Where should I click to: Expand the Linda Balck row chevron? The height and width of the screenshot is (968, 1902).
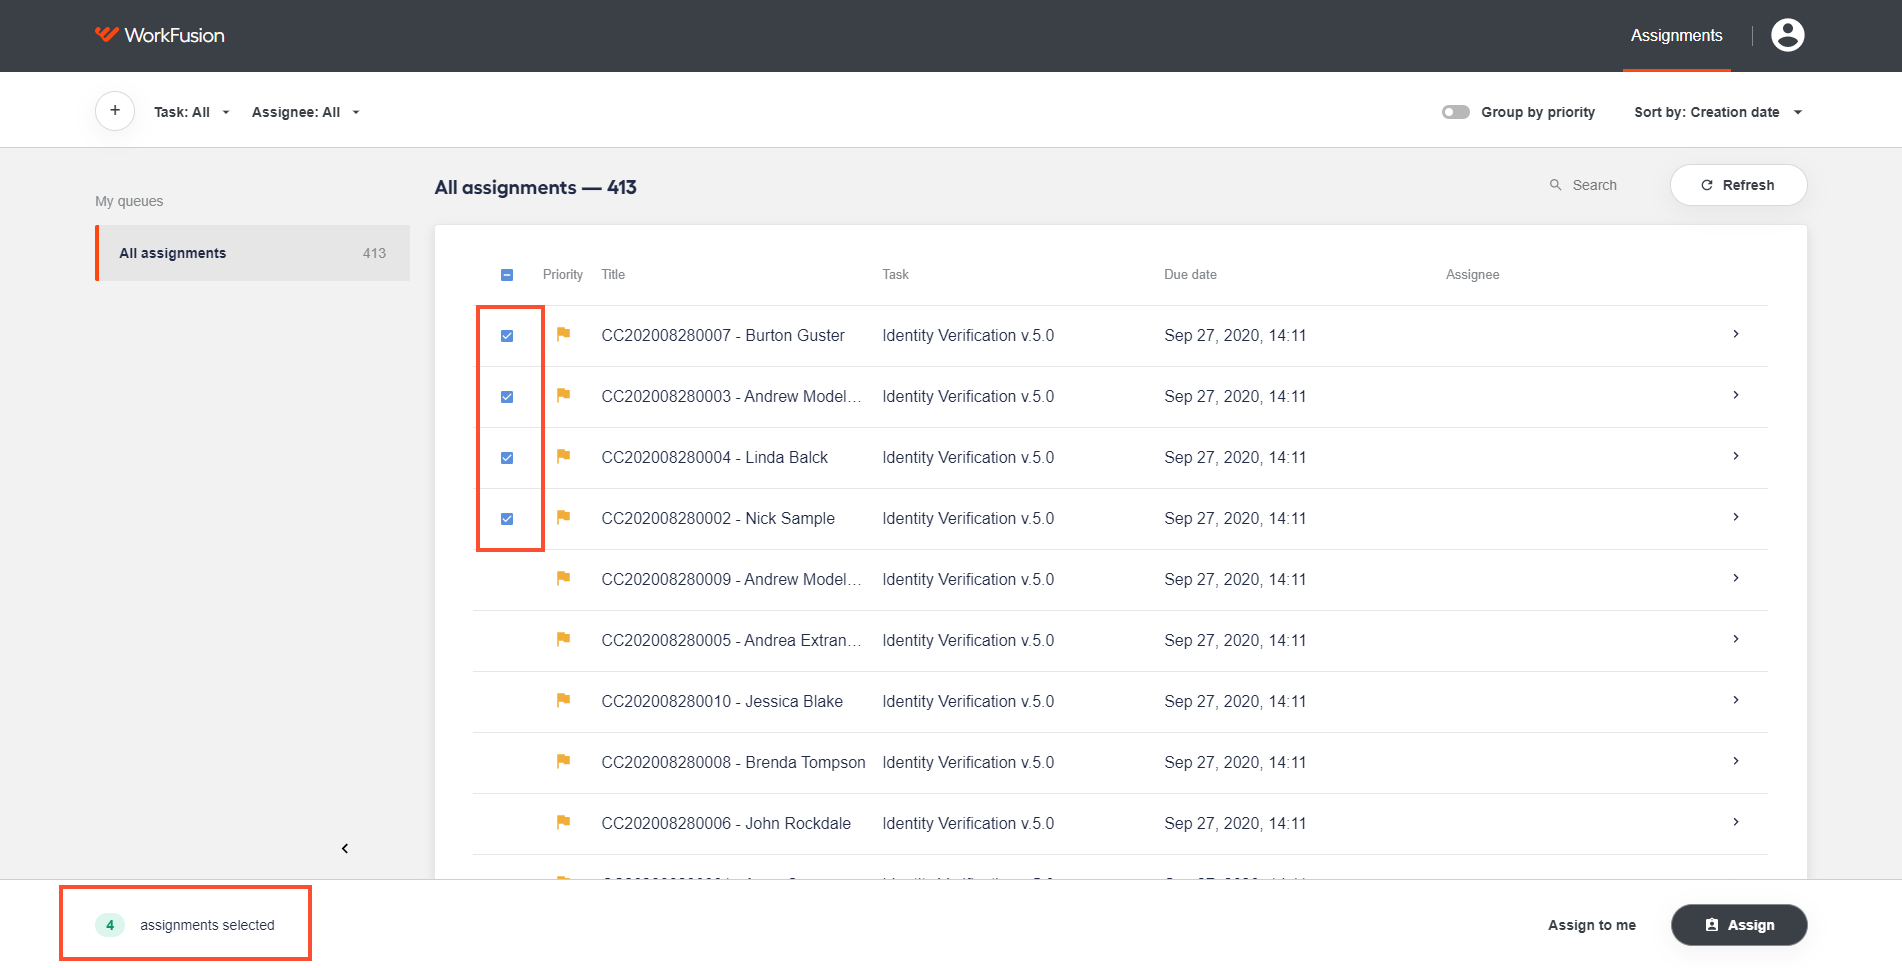(x=1736, y=456)
